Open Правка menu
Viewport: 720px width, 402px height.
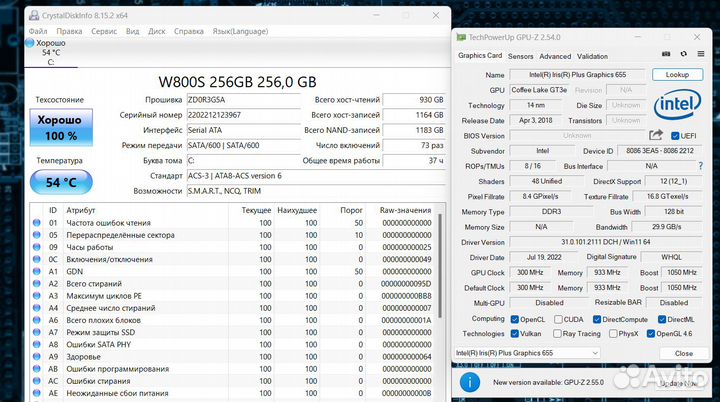point(69,31)
